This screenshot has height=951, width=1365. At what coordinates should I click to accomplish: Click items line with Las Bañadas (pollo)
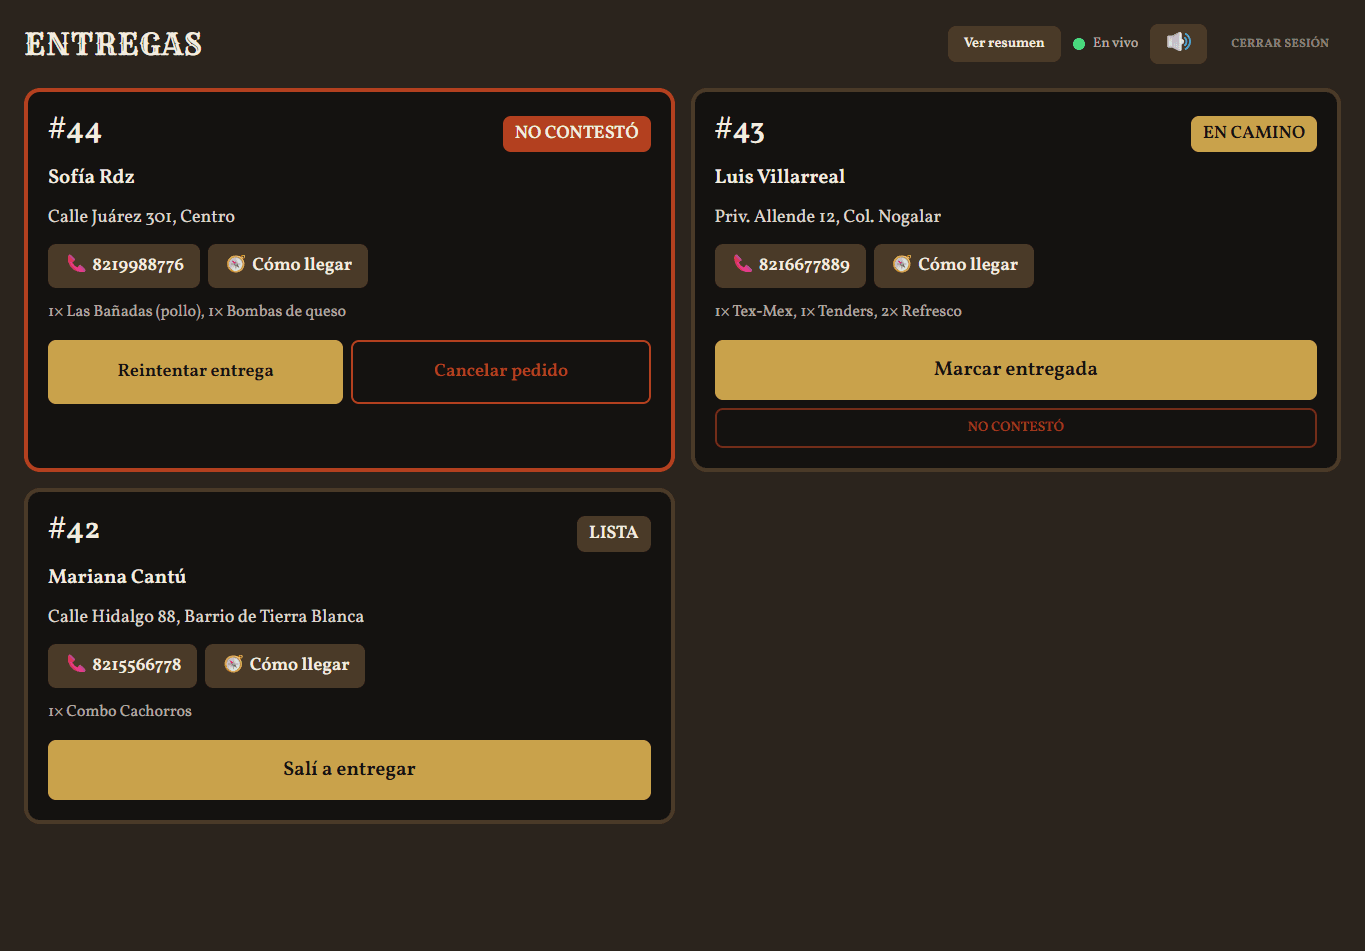pyautogui.click(x=197, y=312)
